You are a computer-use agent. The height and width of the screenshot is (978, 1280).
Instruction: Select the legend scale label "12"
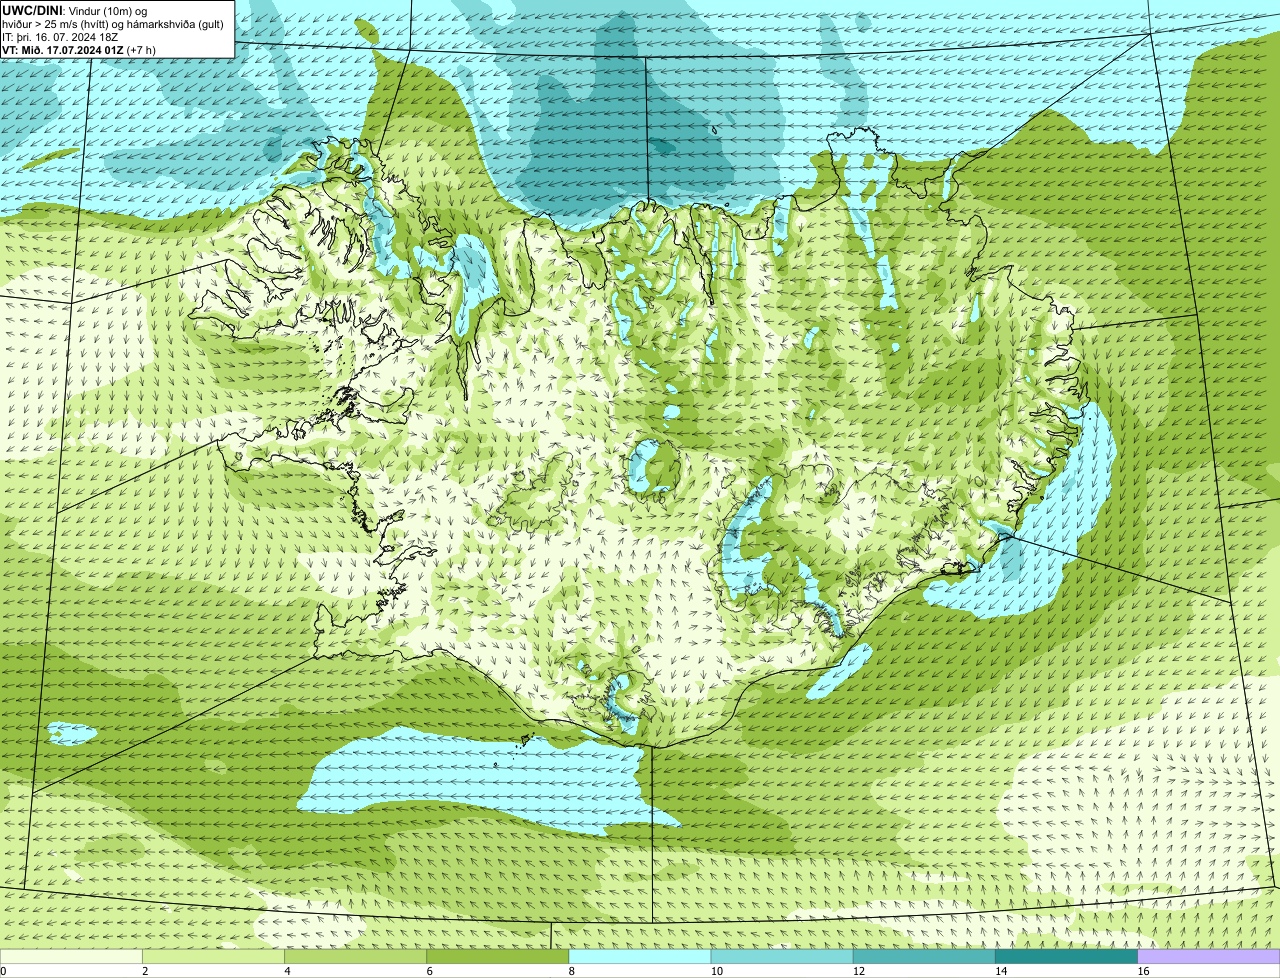[858, 971]
